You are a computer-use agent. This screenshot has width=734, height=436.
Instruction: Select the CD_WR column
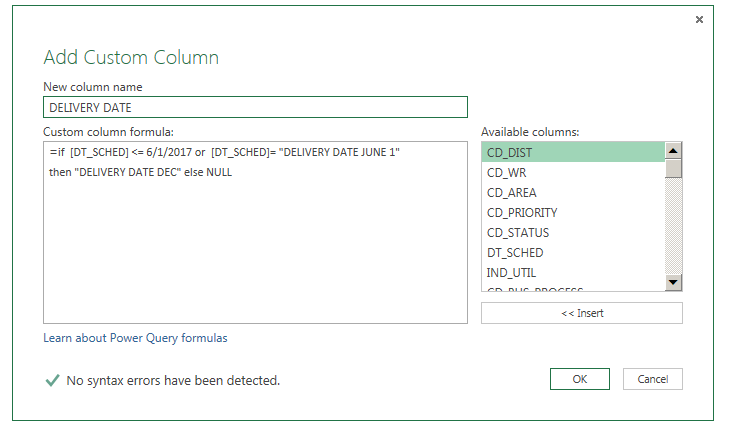pos(573,173)
